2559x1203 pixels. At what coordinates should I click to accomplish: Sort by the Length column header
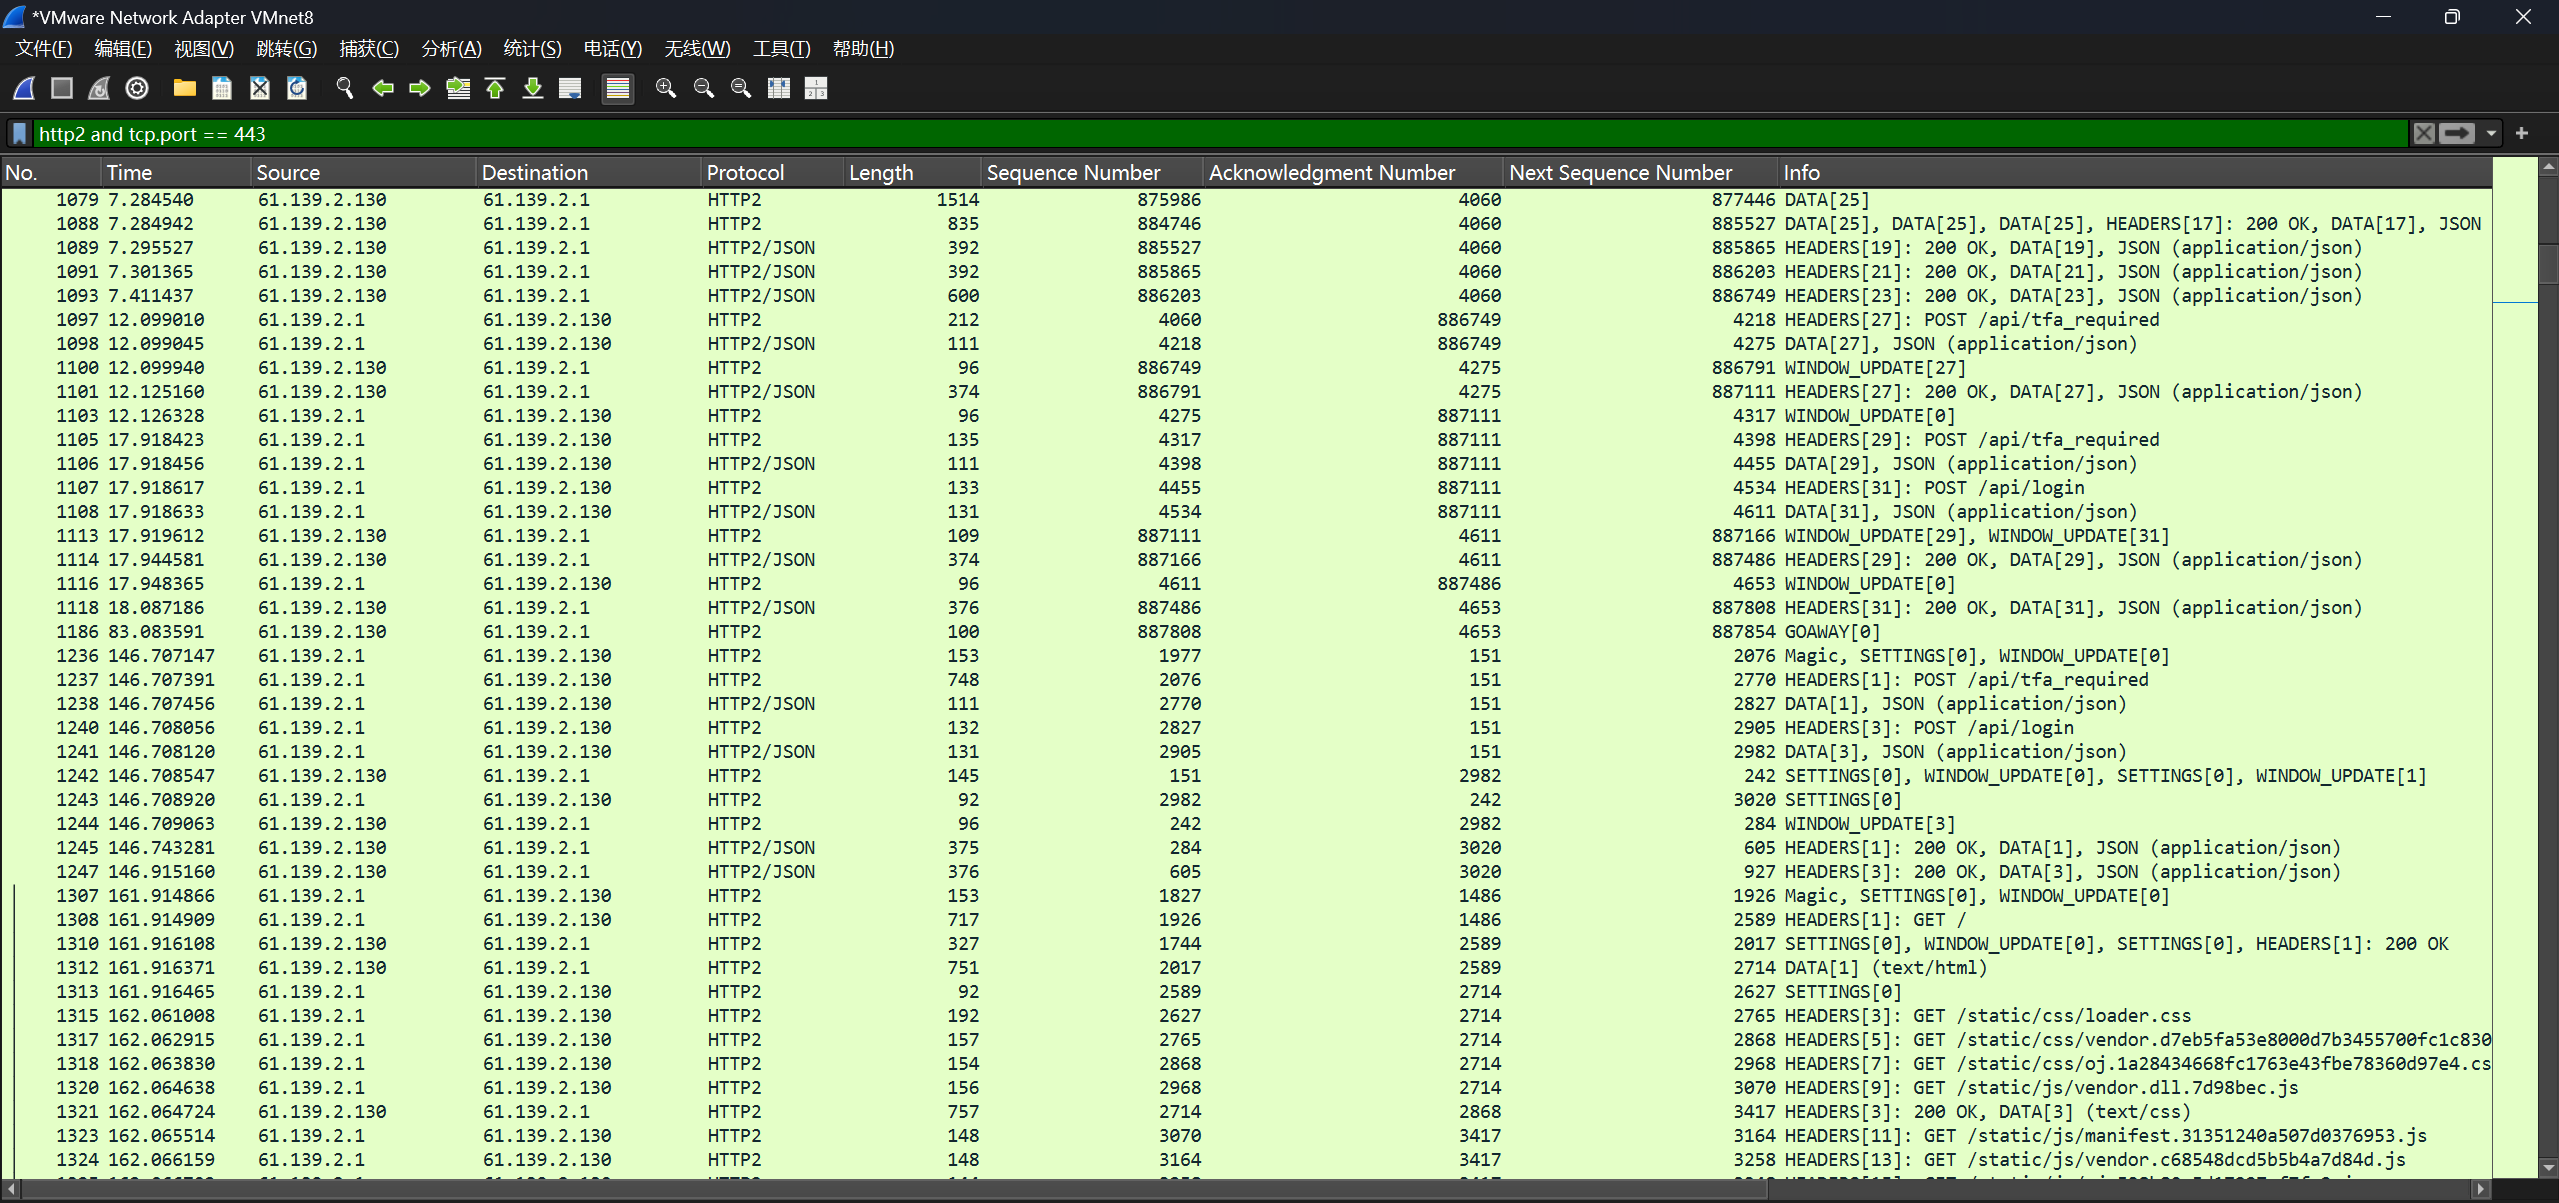click(x=912, y=172)
